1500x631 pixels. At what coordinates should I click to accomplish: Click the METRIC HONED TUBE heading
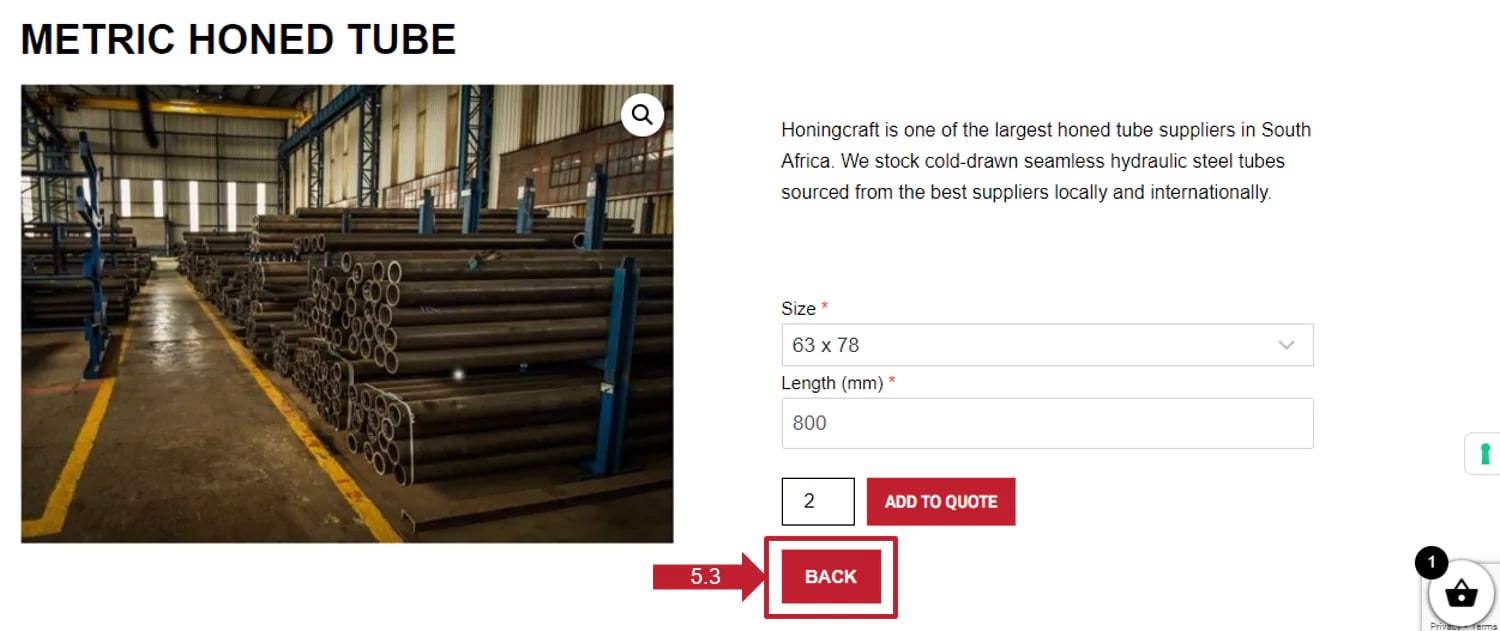pyautogui.click(x=239, y=39)
